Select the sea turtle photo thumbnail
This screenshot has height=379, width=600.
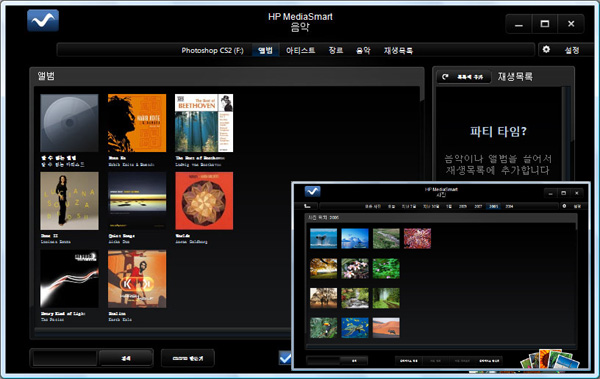(355, 328)
